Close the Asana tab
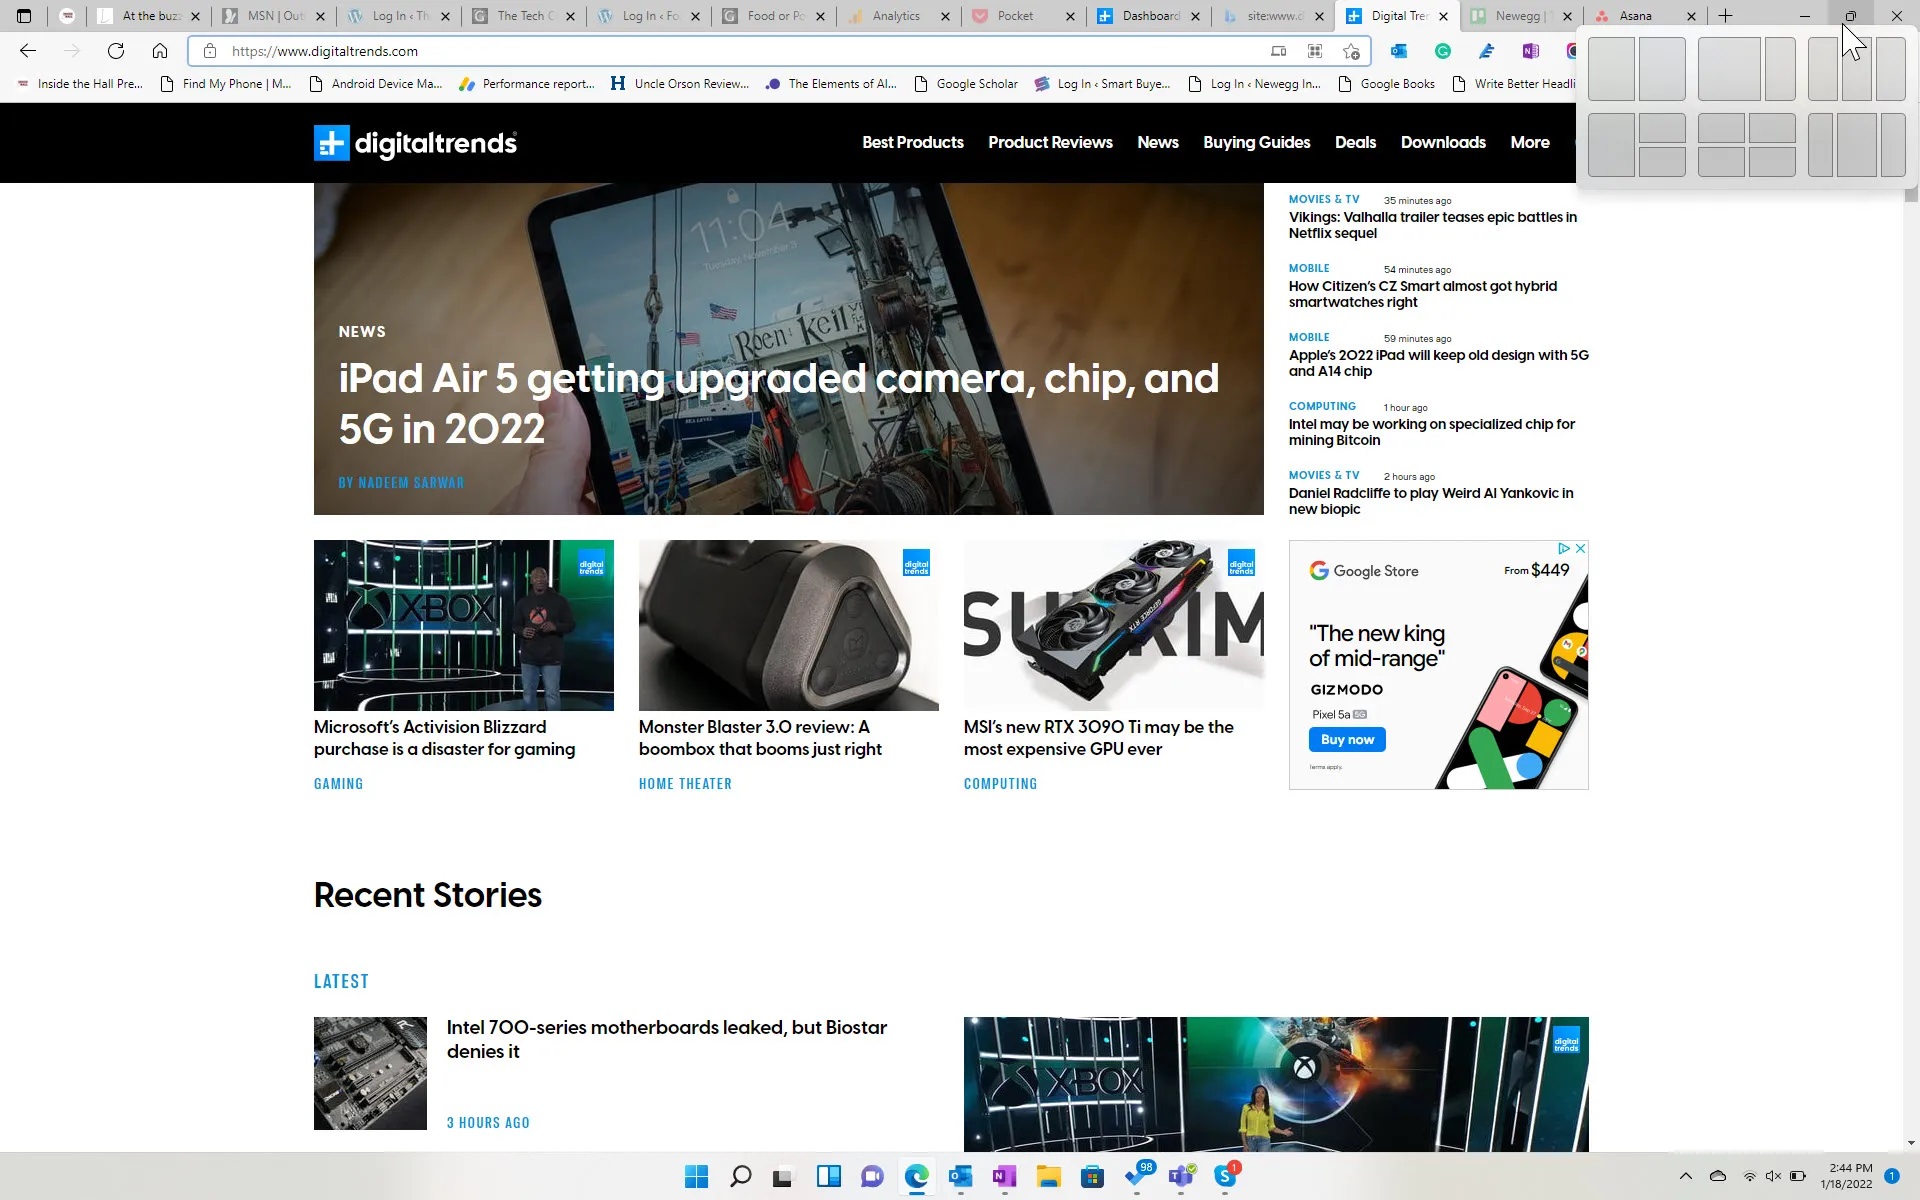The width and height of the screenshot is (1920, 1200). click(x=1691, y=16)
